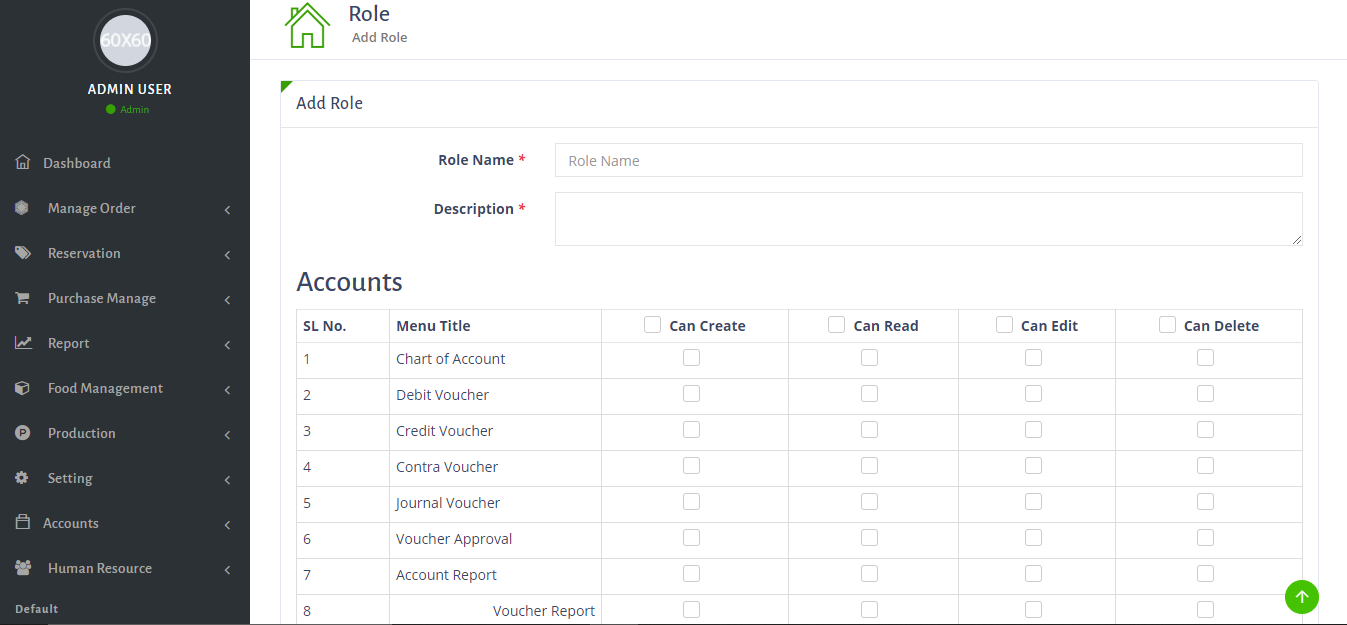Click into the Role Name field
This screenshot has height=625, width=1347.
coord(928,160)
